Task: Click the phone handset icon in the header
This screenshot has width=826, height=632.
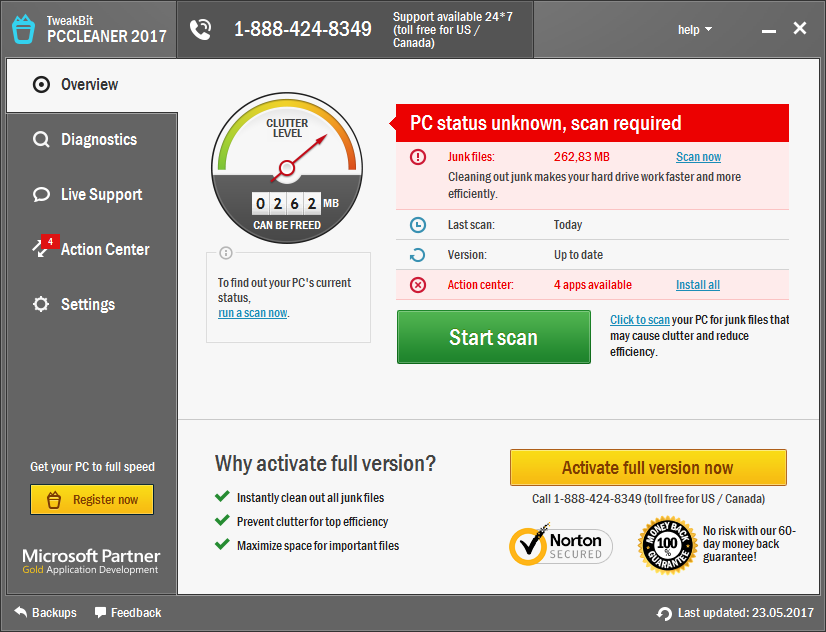Action: (x=200, y=29)
